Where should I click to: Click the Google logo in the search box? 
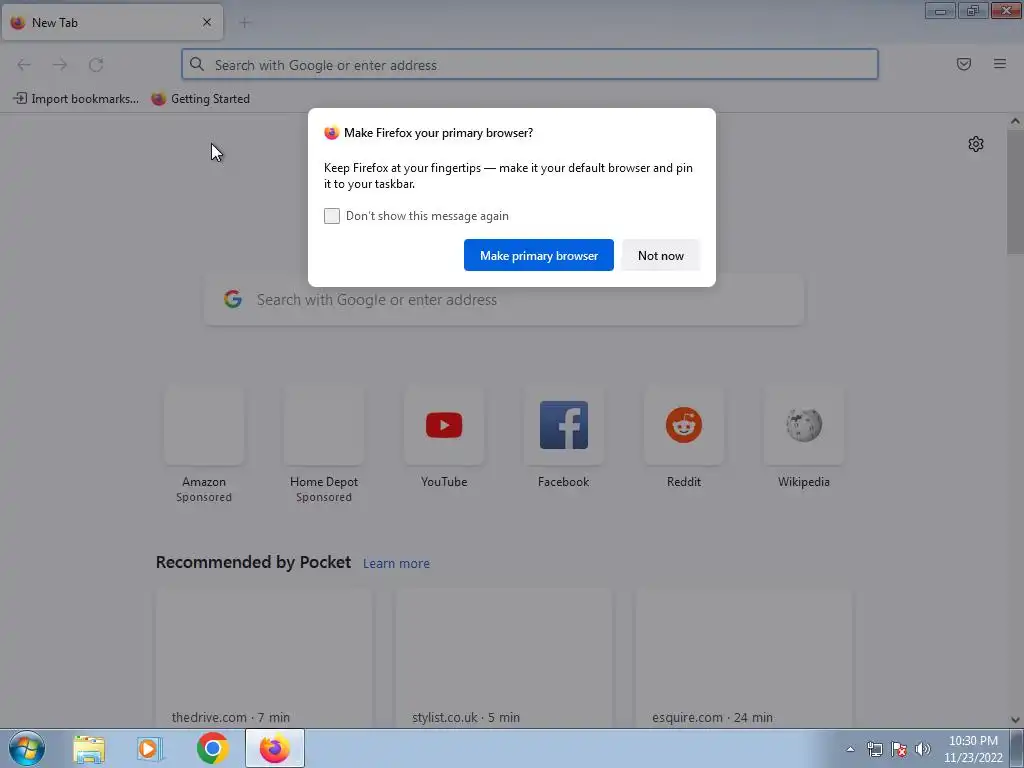tap(233, 299)
